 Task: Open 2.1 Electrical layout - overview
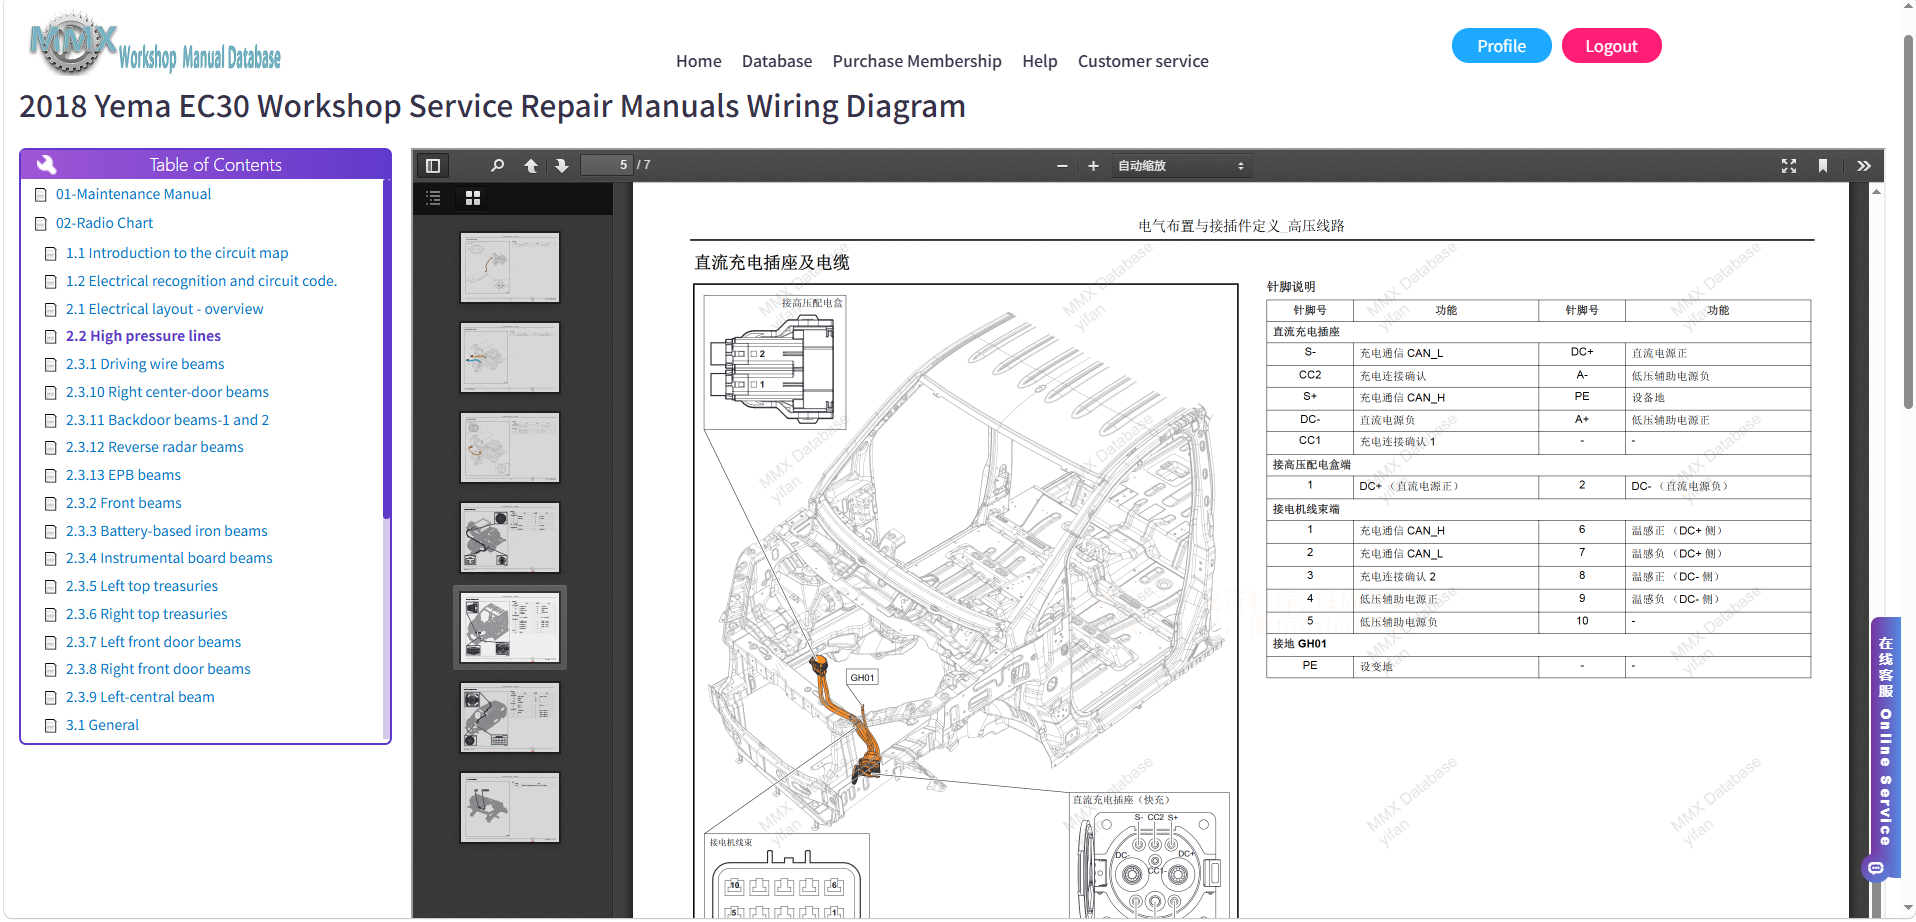[165, 309]
